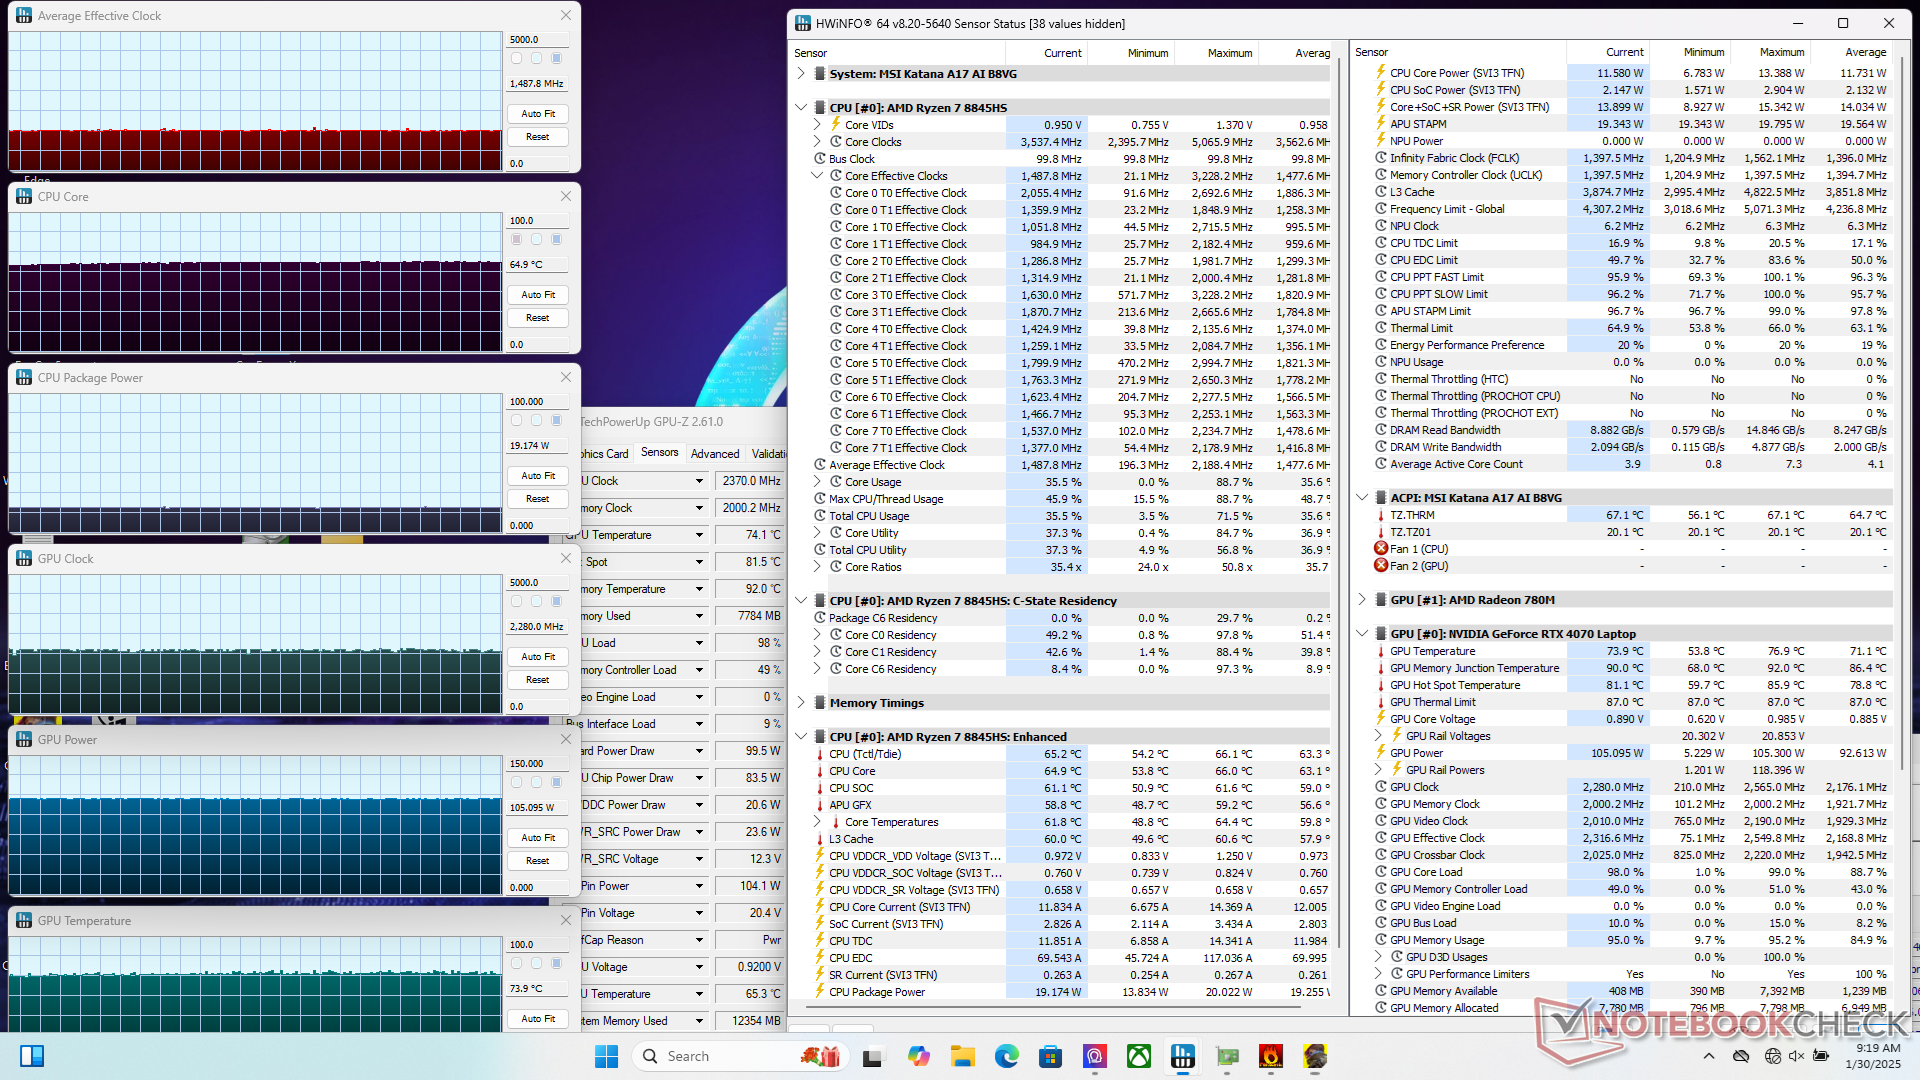Click the Task View taskbar icon

(x=873, y=1056)
